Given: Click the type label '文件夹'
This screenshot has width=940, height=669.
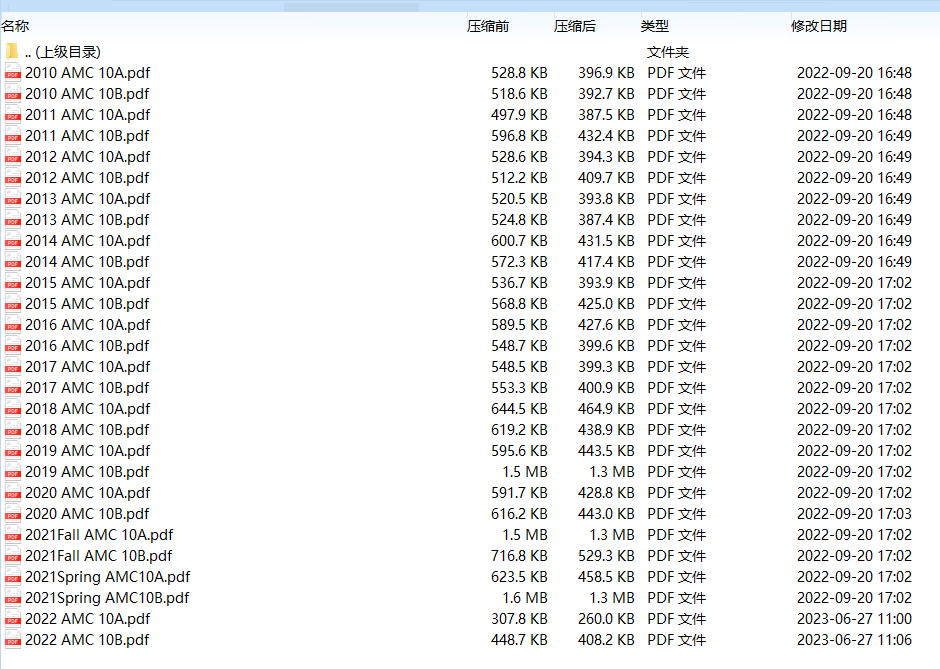Looking at the screenshot, I should pyautogui.click(x=668, y=52).
